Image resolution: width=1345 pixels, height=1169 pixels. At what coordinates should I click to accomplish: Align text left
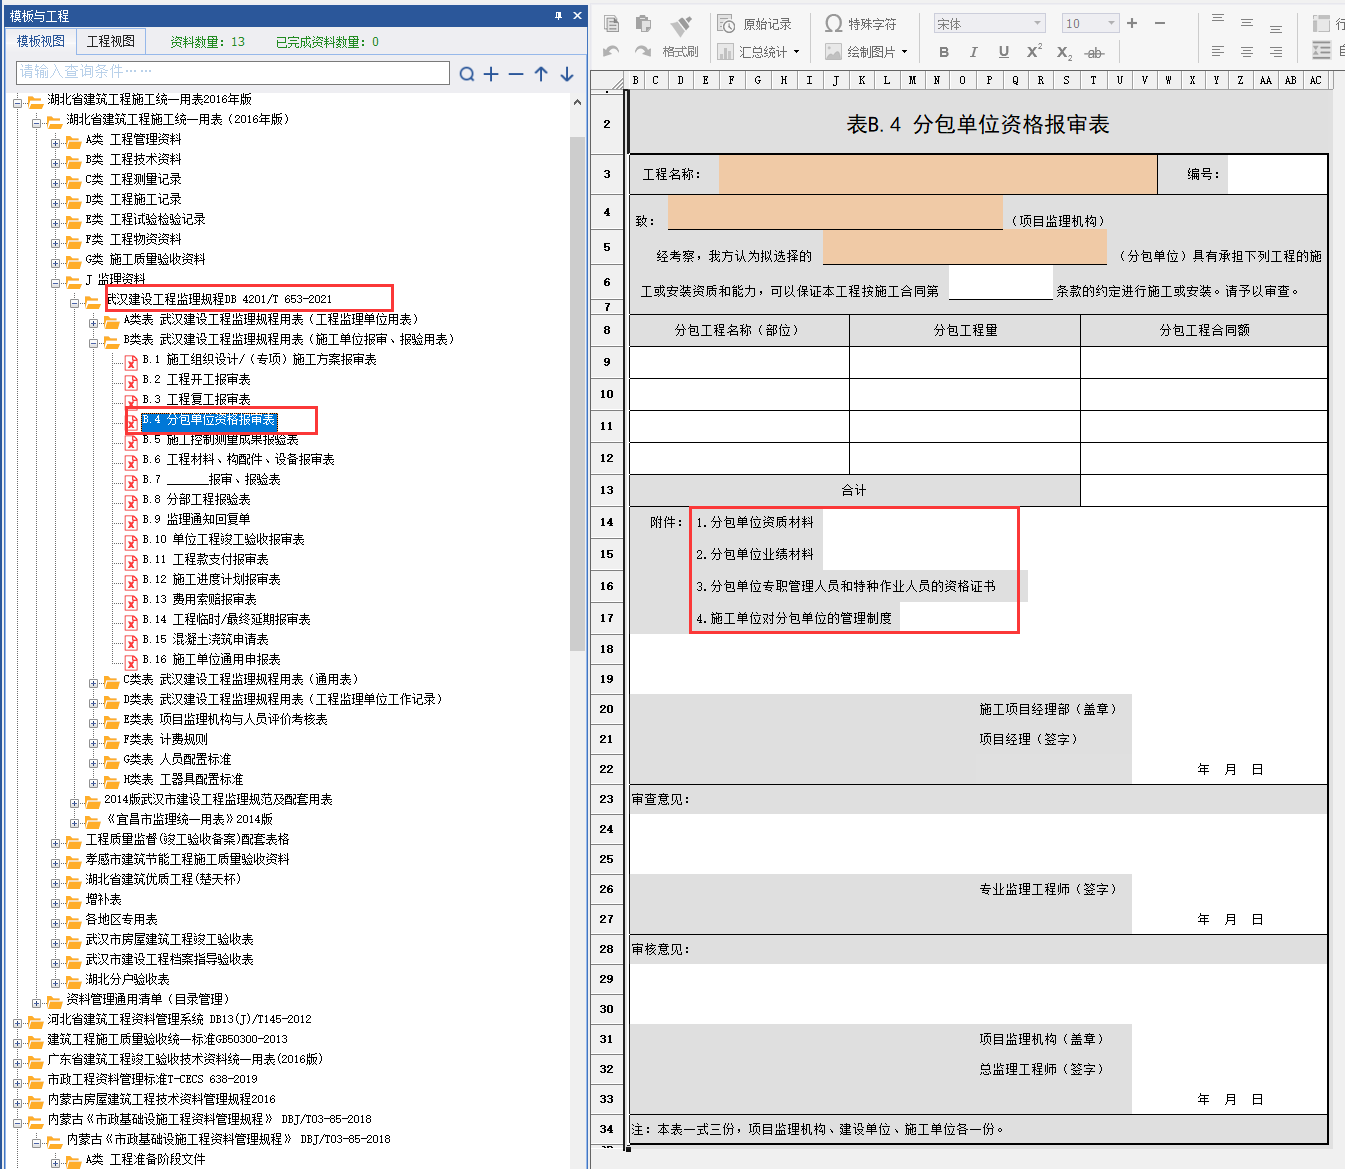click(x=1217, y=51)
